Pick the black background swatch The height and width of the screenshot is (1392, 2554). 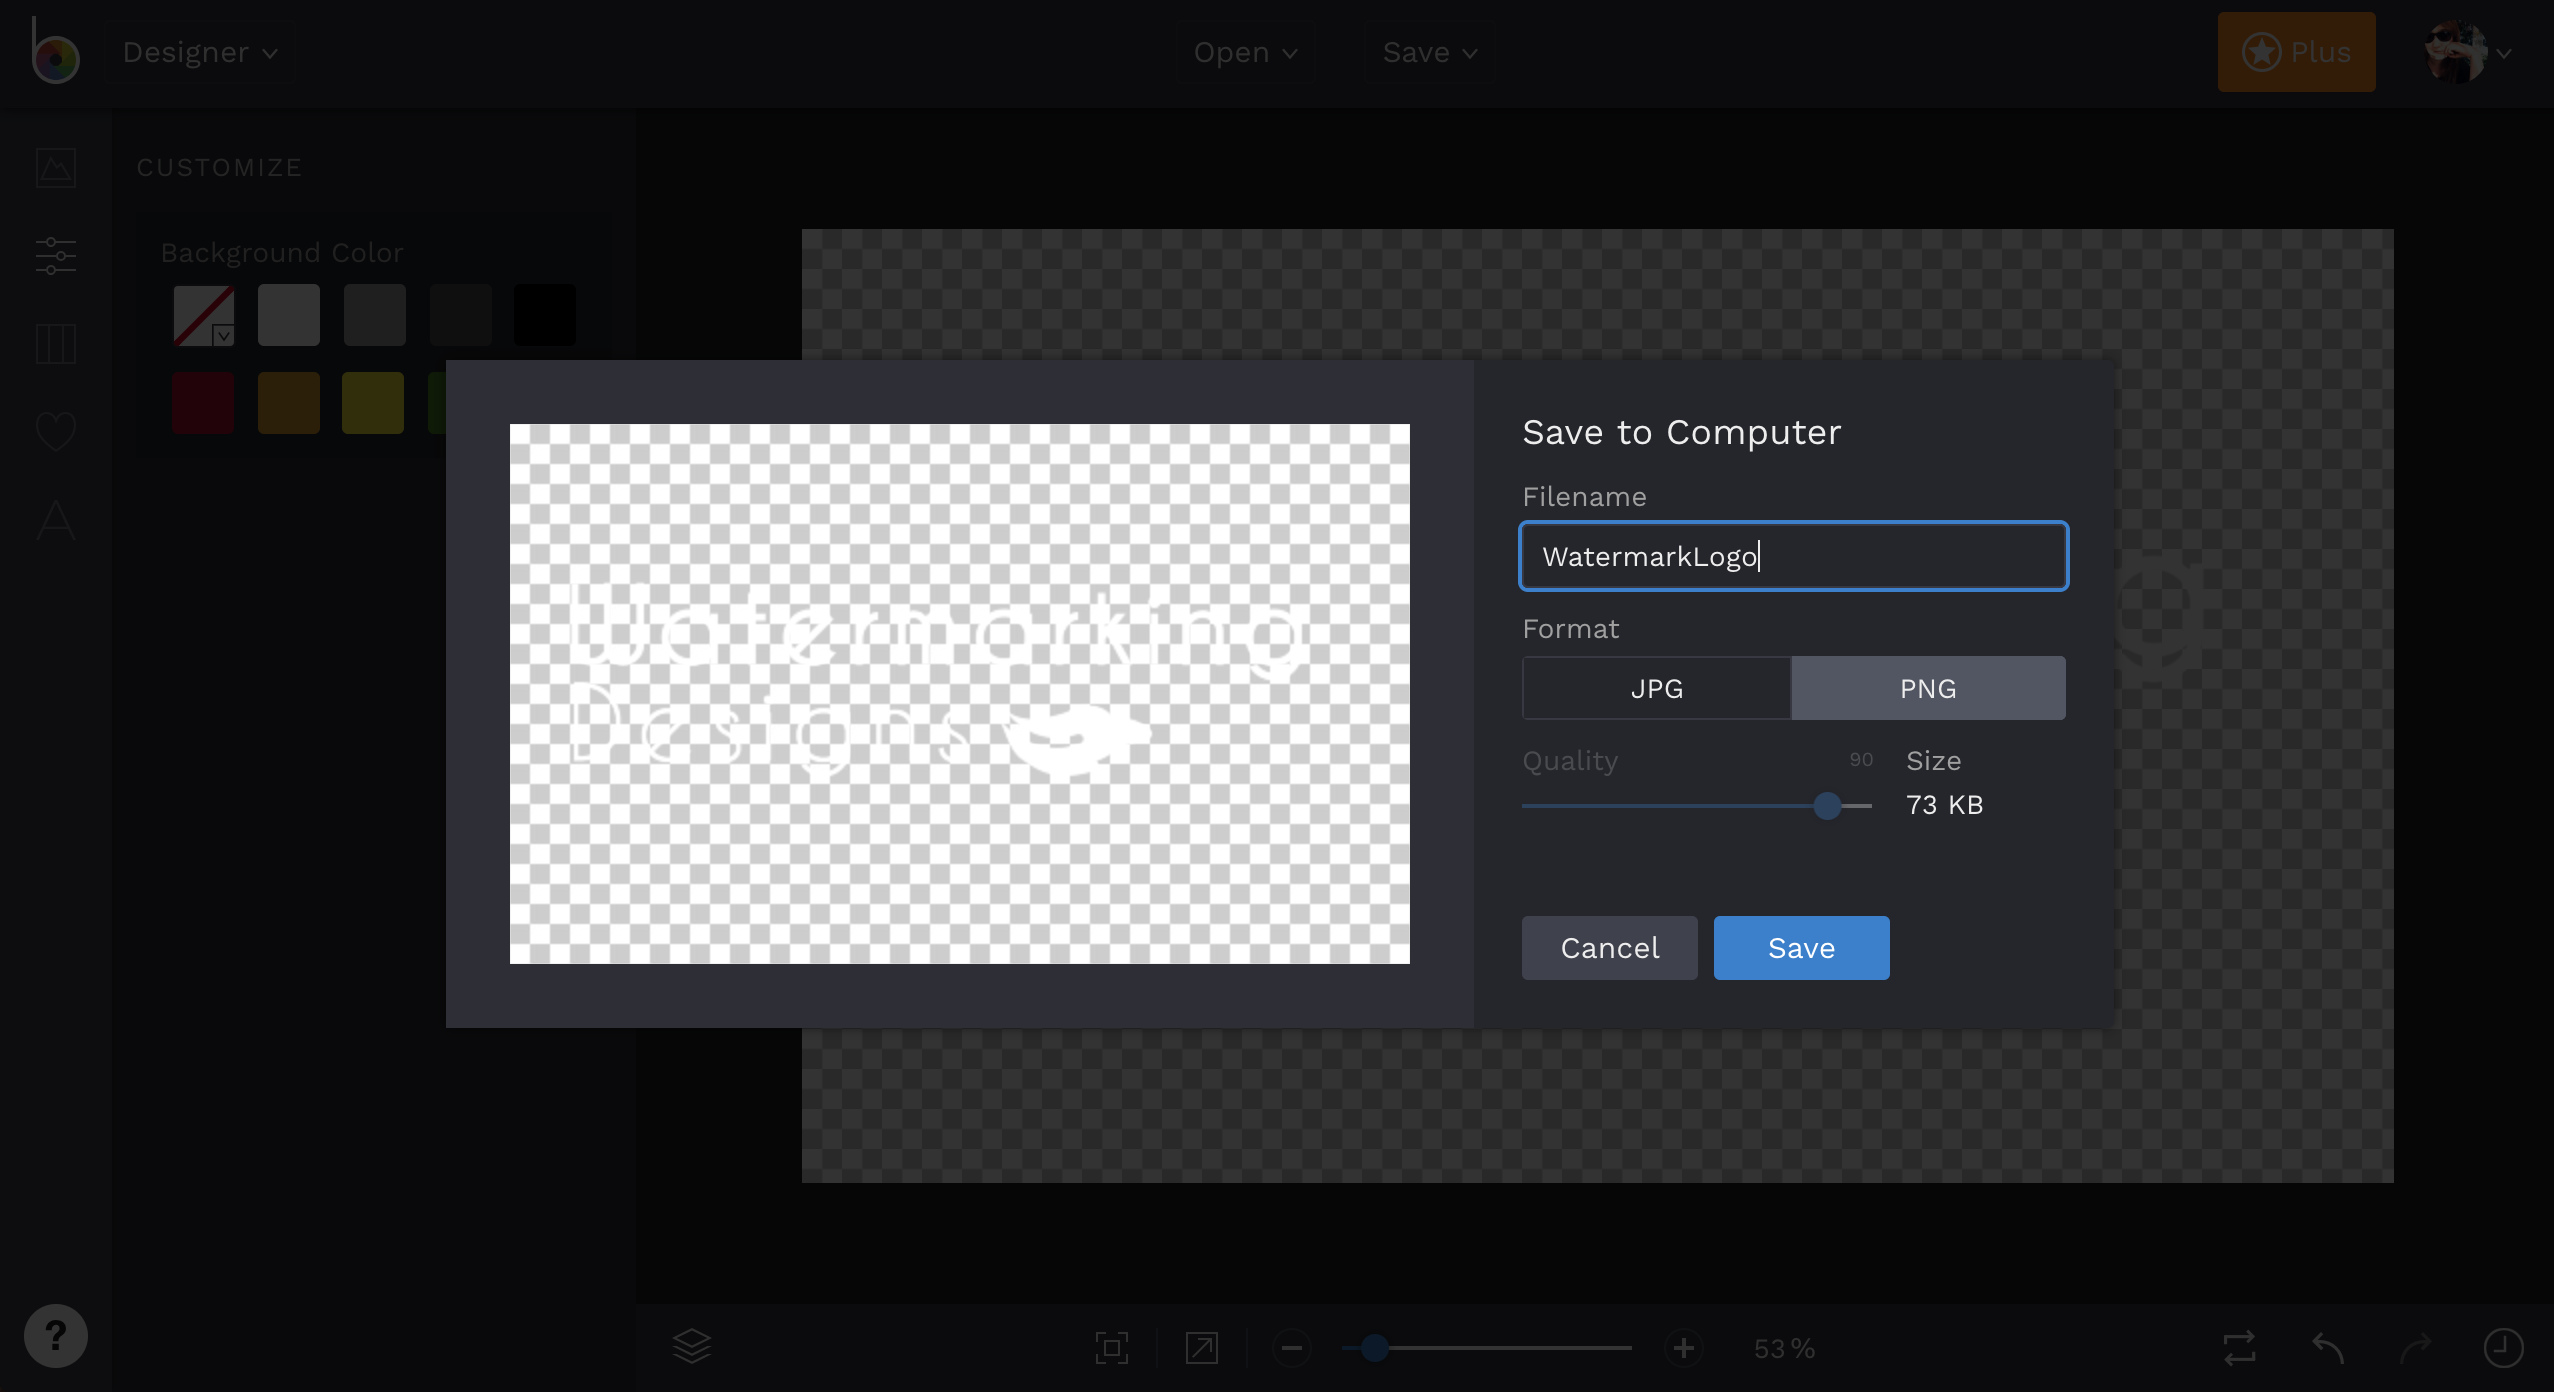pos(545,315)
